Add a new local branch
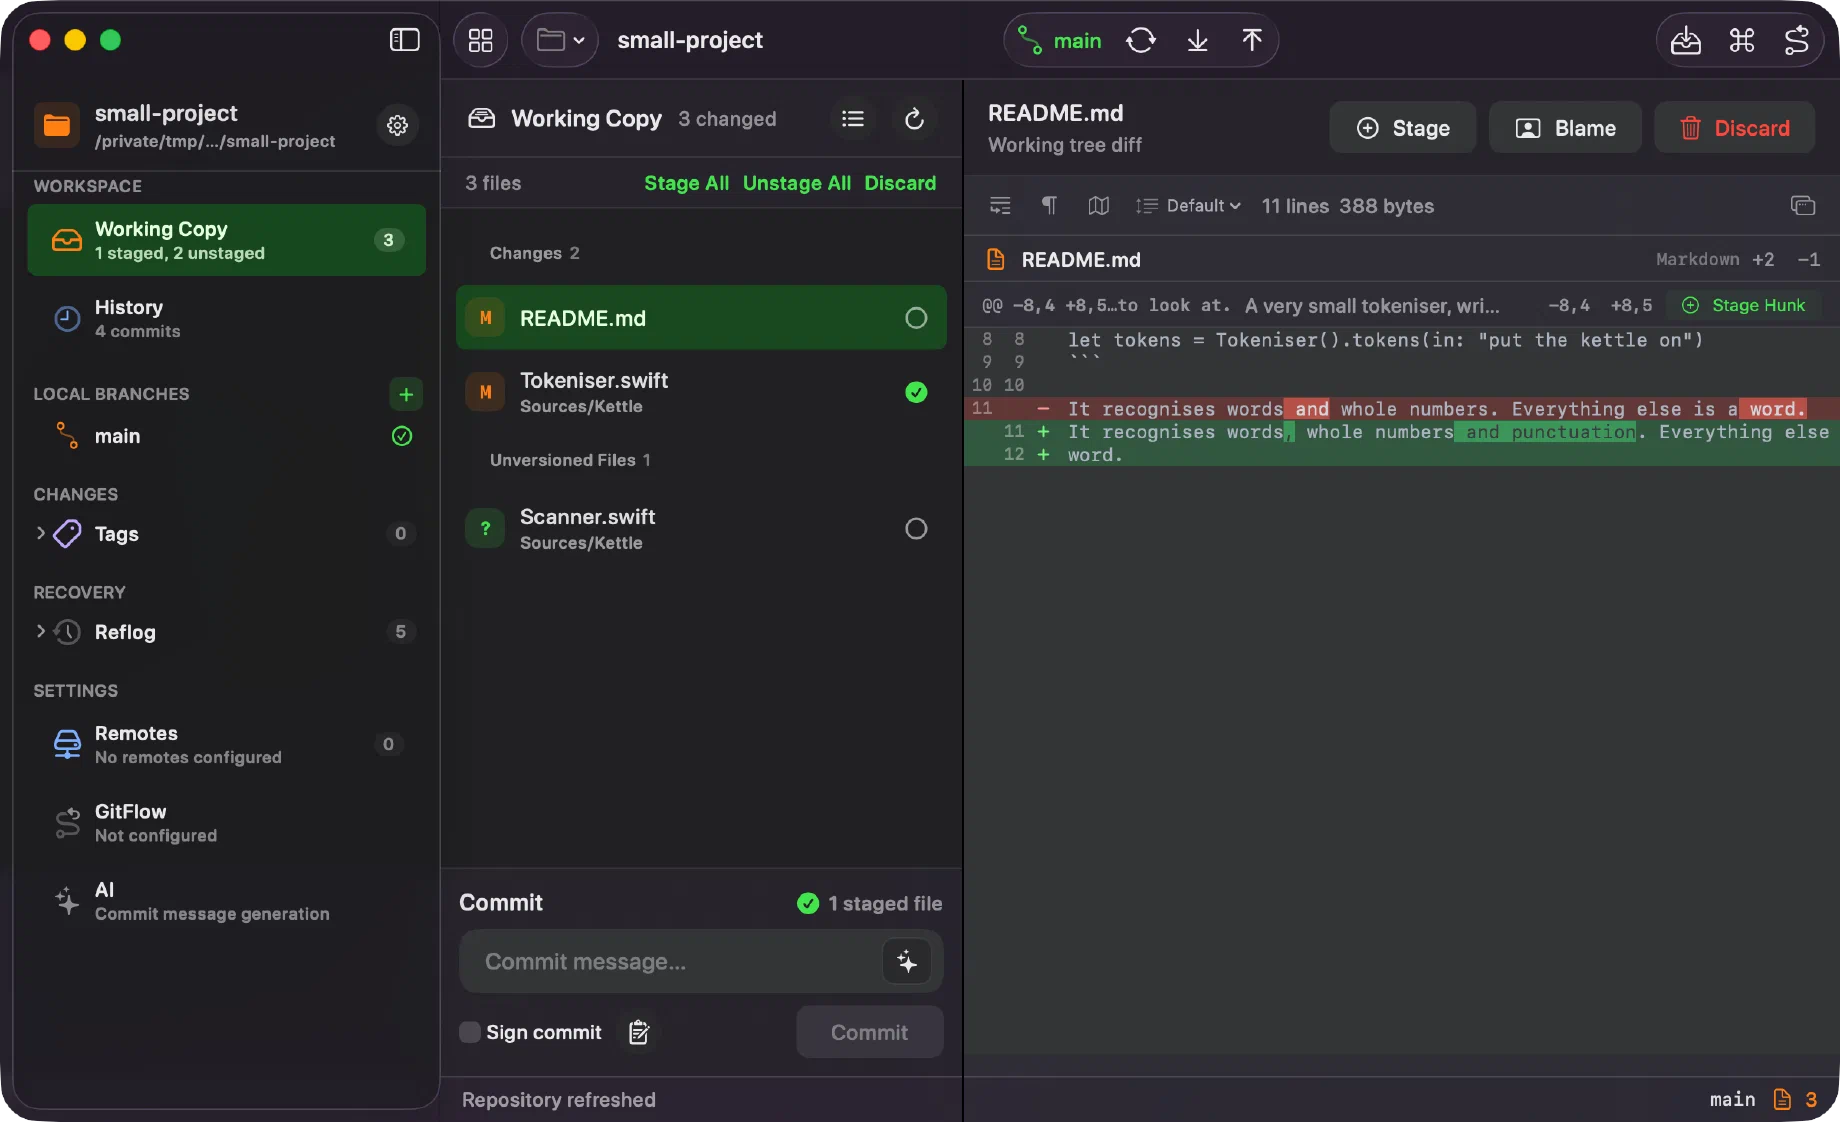 [406, 394]
